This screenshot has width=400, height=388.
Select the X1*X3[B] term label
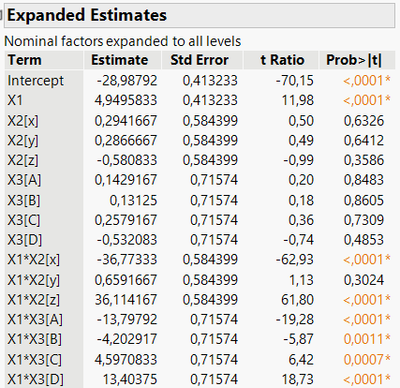coord(35,339)
